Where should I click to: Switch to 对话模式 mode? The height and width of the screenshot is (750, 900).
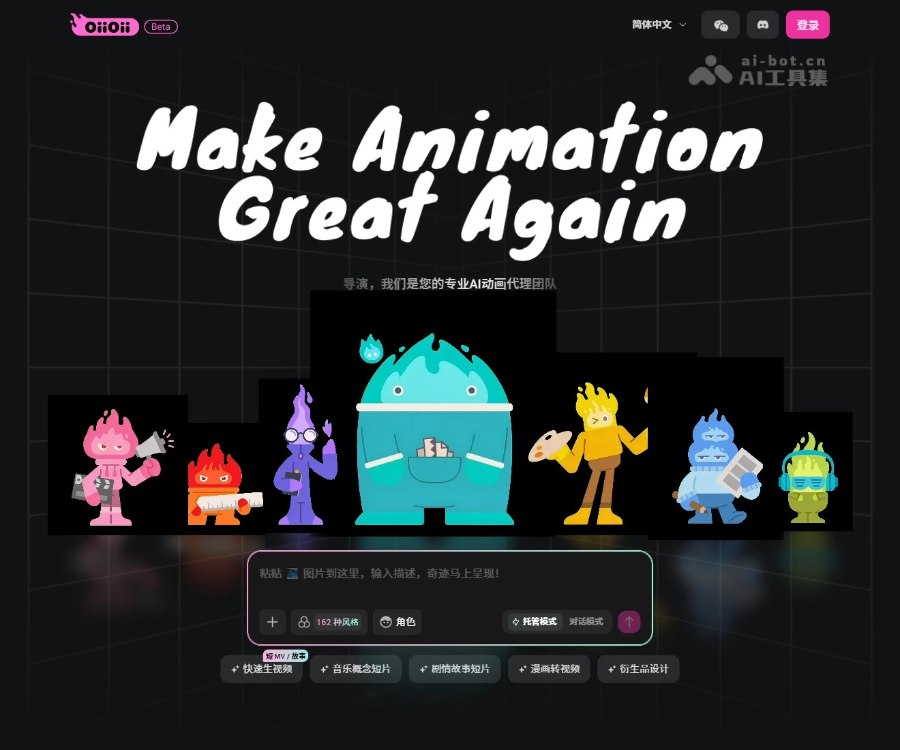tap(586, 622)
